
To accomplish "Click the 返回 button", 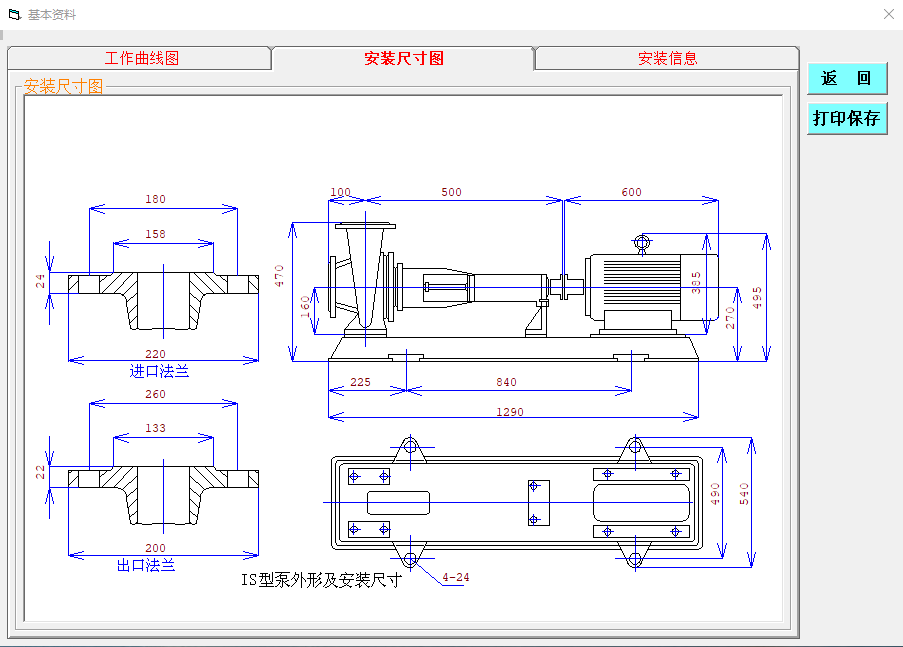I will click(847, 78).
